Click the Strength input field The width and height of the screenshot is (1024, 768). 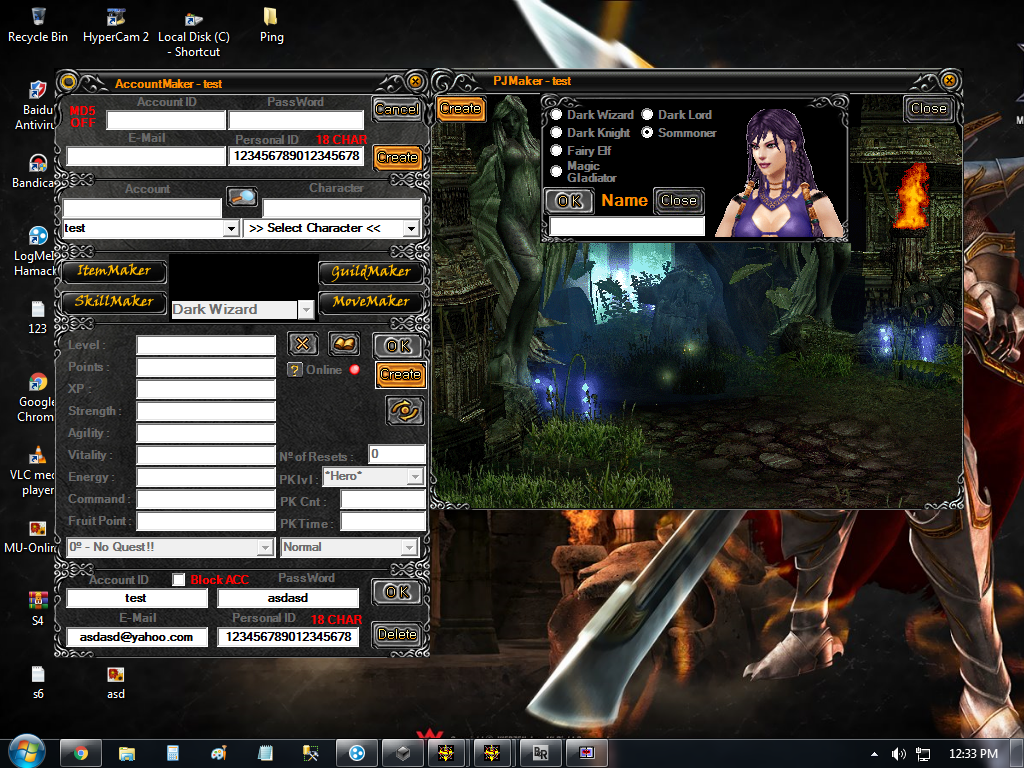point(206,411)
